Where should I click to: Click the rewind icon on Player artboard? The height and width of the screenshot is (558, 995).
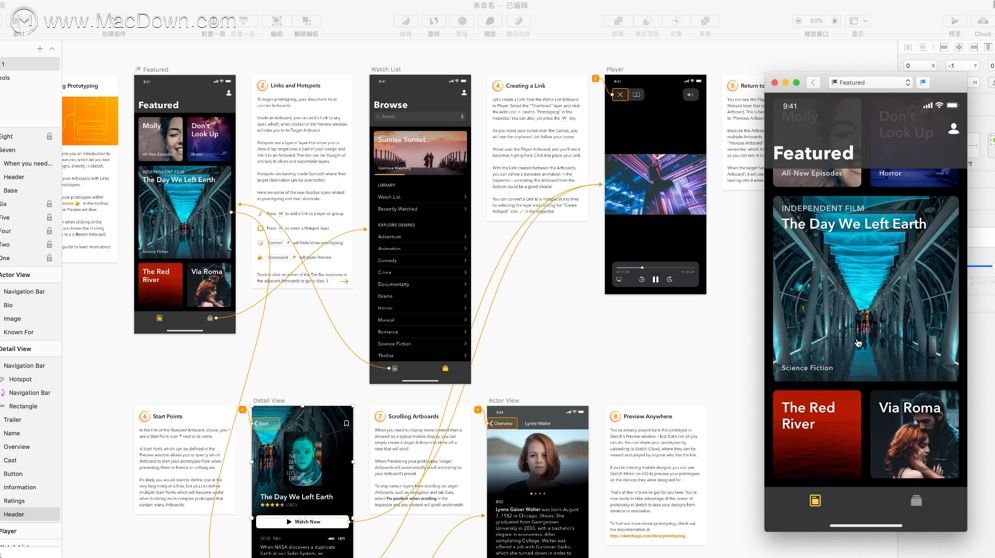(x=642, y=279)
